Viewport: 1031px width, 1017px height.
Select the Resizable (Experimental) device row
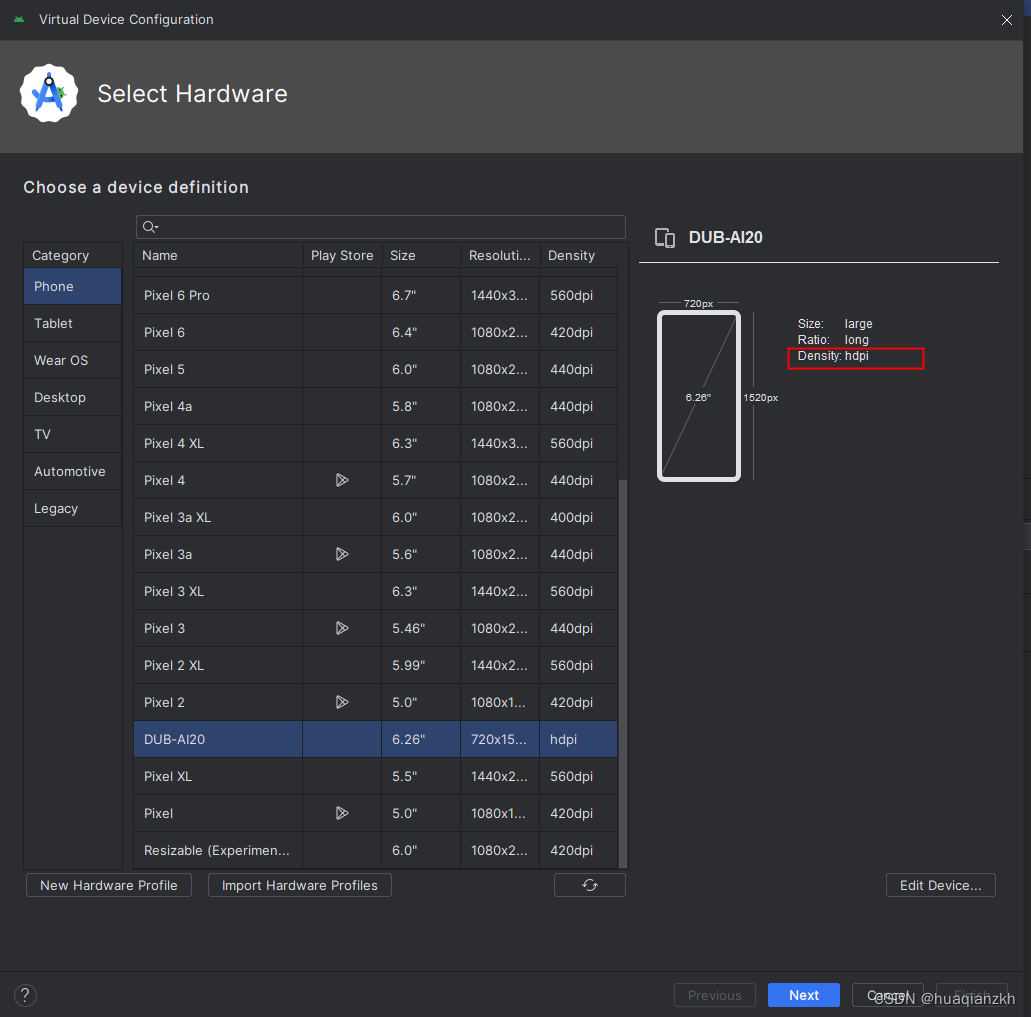point(375,850)
